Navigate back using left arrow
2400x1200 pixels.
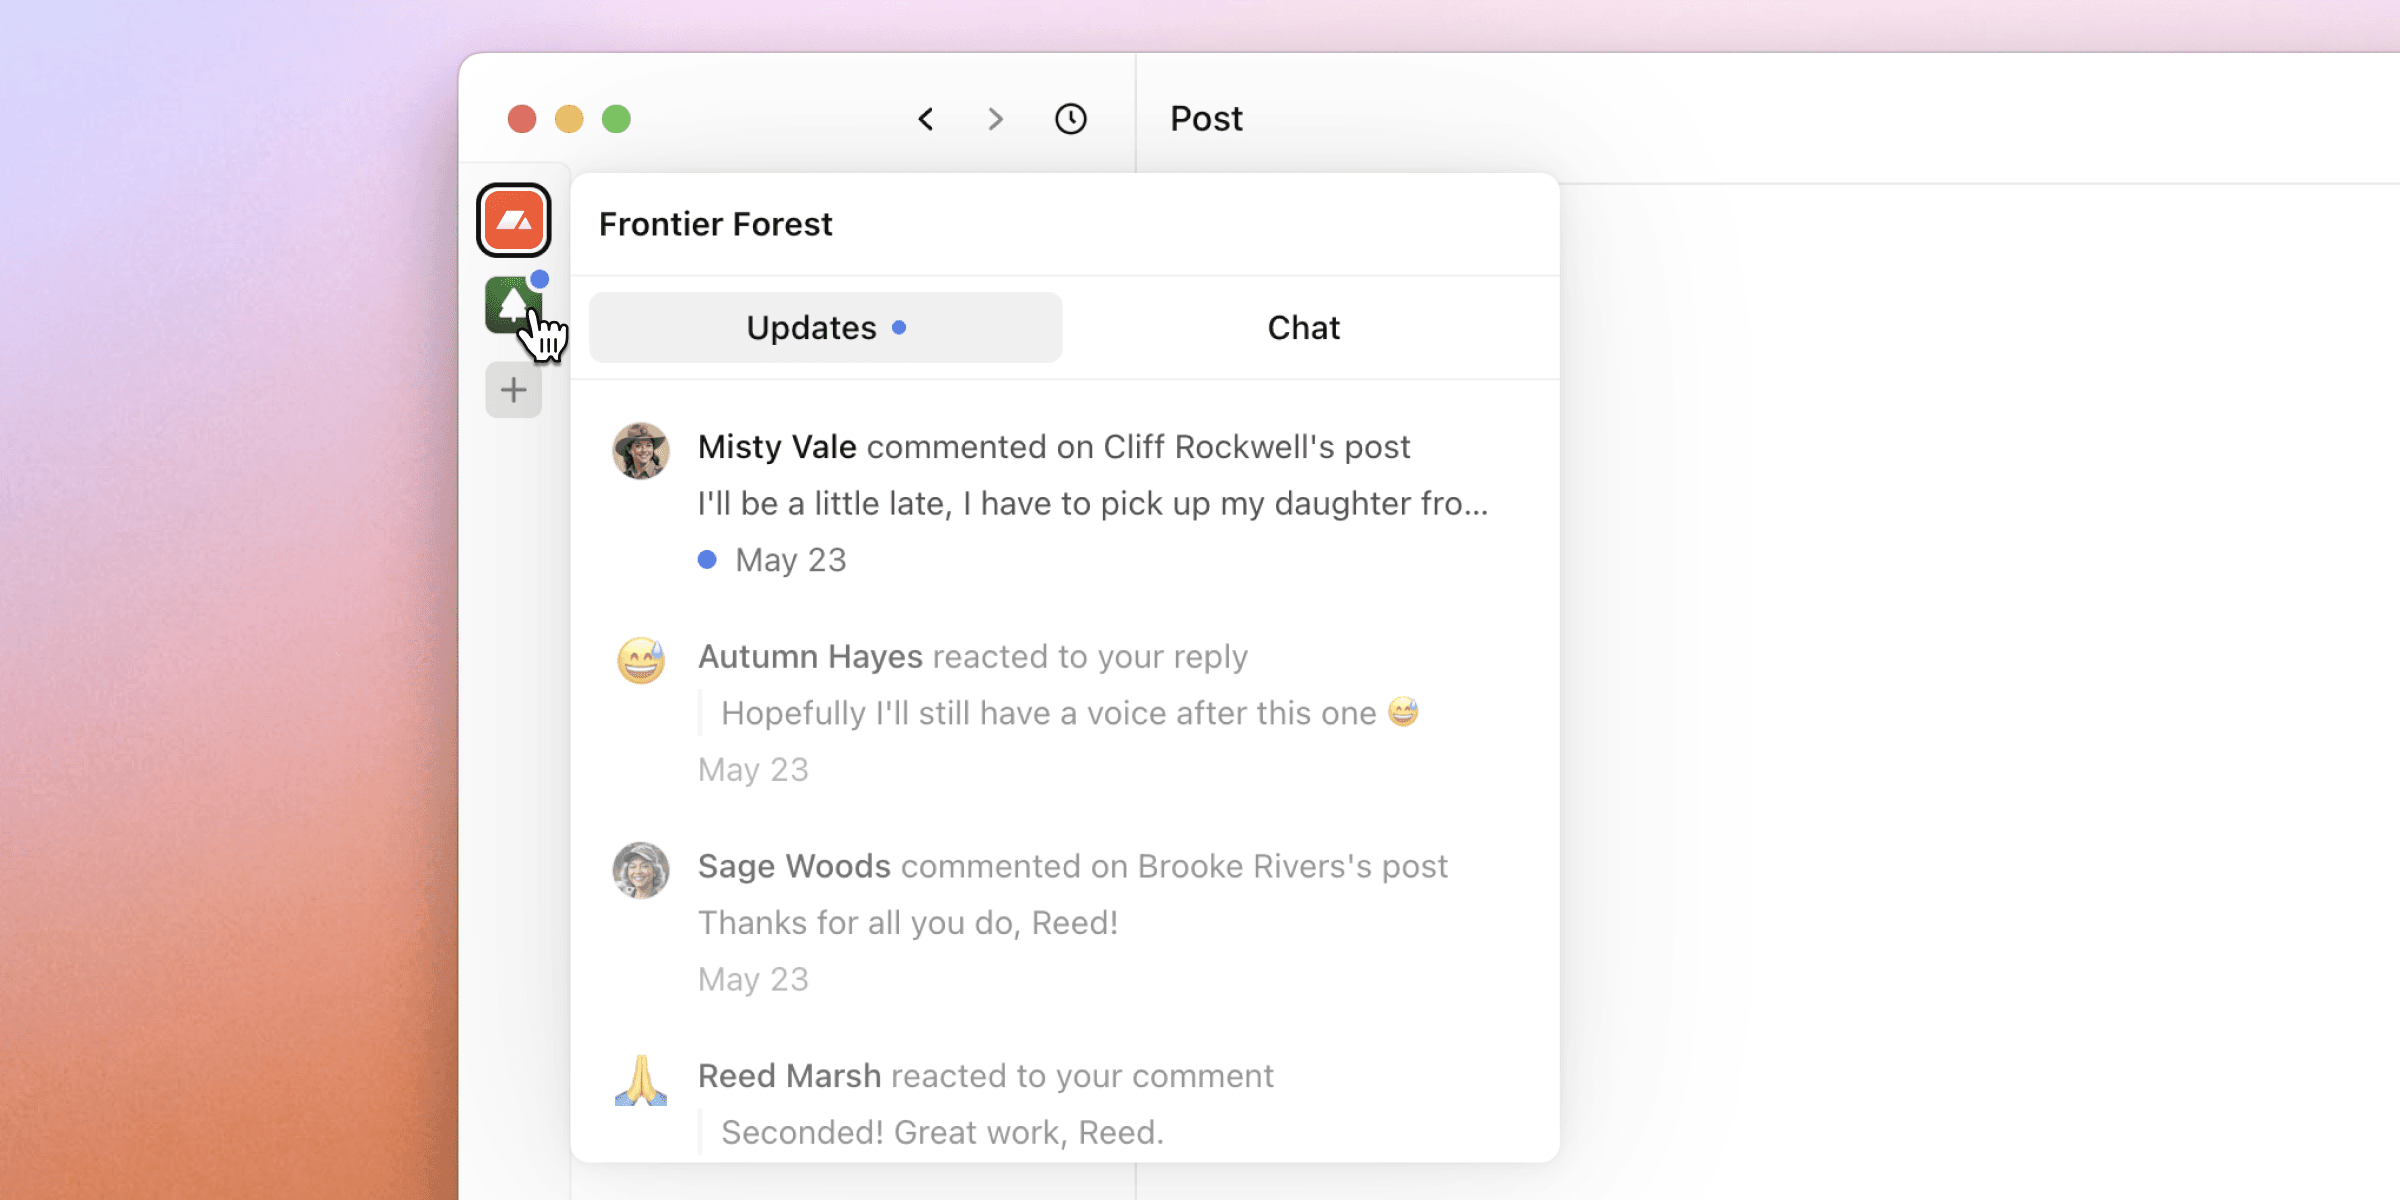pos(926,119)
